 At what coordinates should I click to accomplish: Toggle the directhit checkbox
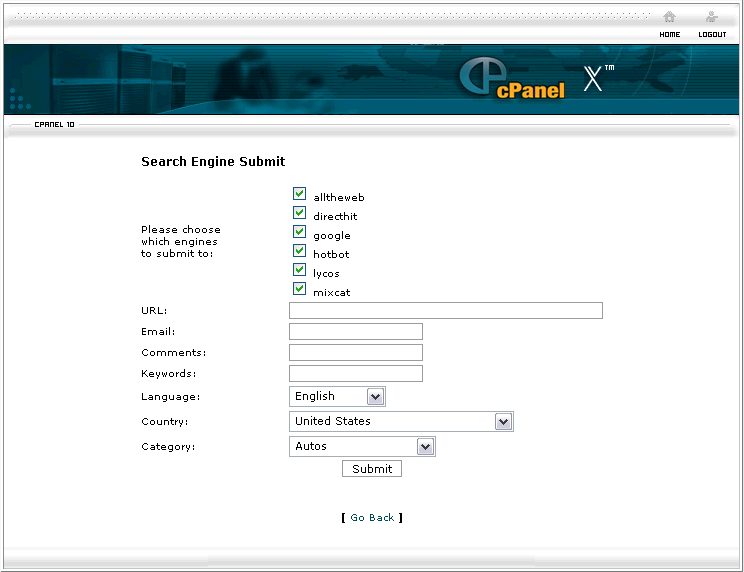pyautogui.click(x=299, y=213)
